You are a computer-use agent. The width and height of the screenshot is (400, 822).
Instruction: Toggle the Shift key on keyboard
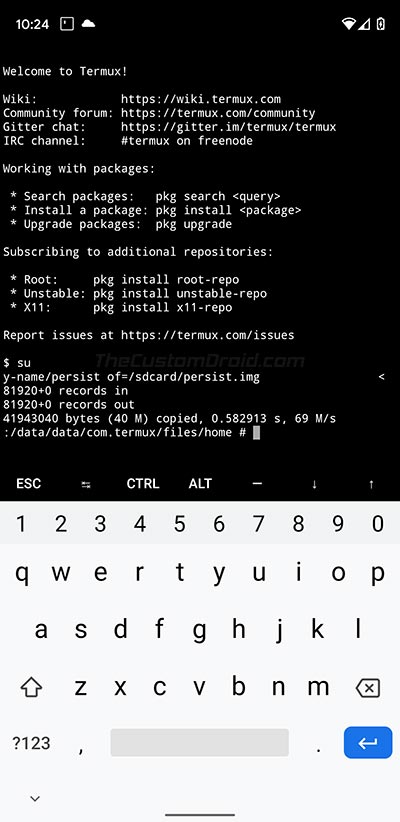point(31,687)
